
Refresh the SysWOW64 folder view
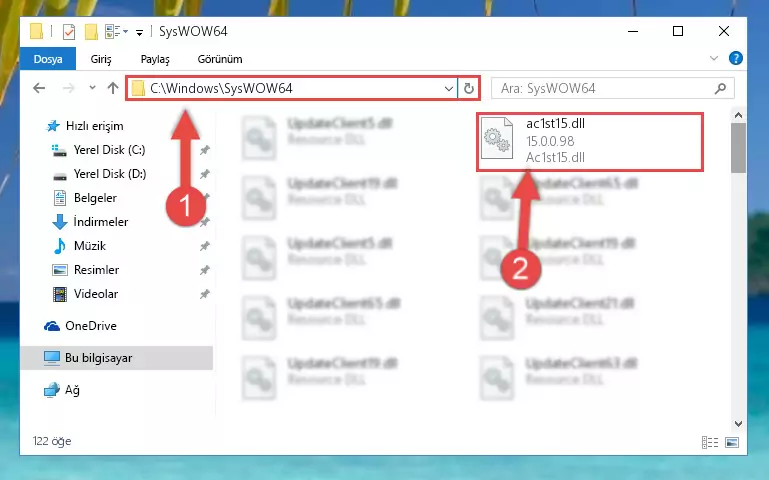coord(469,88)
